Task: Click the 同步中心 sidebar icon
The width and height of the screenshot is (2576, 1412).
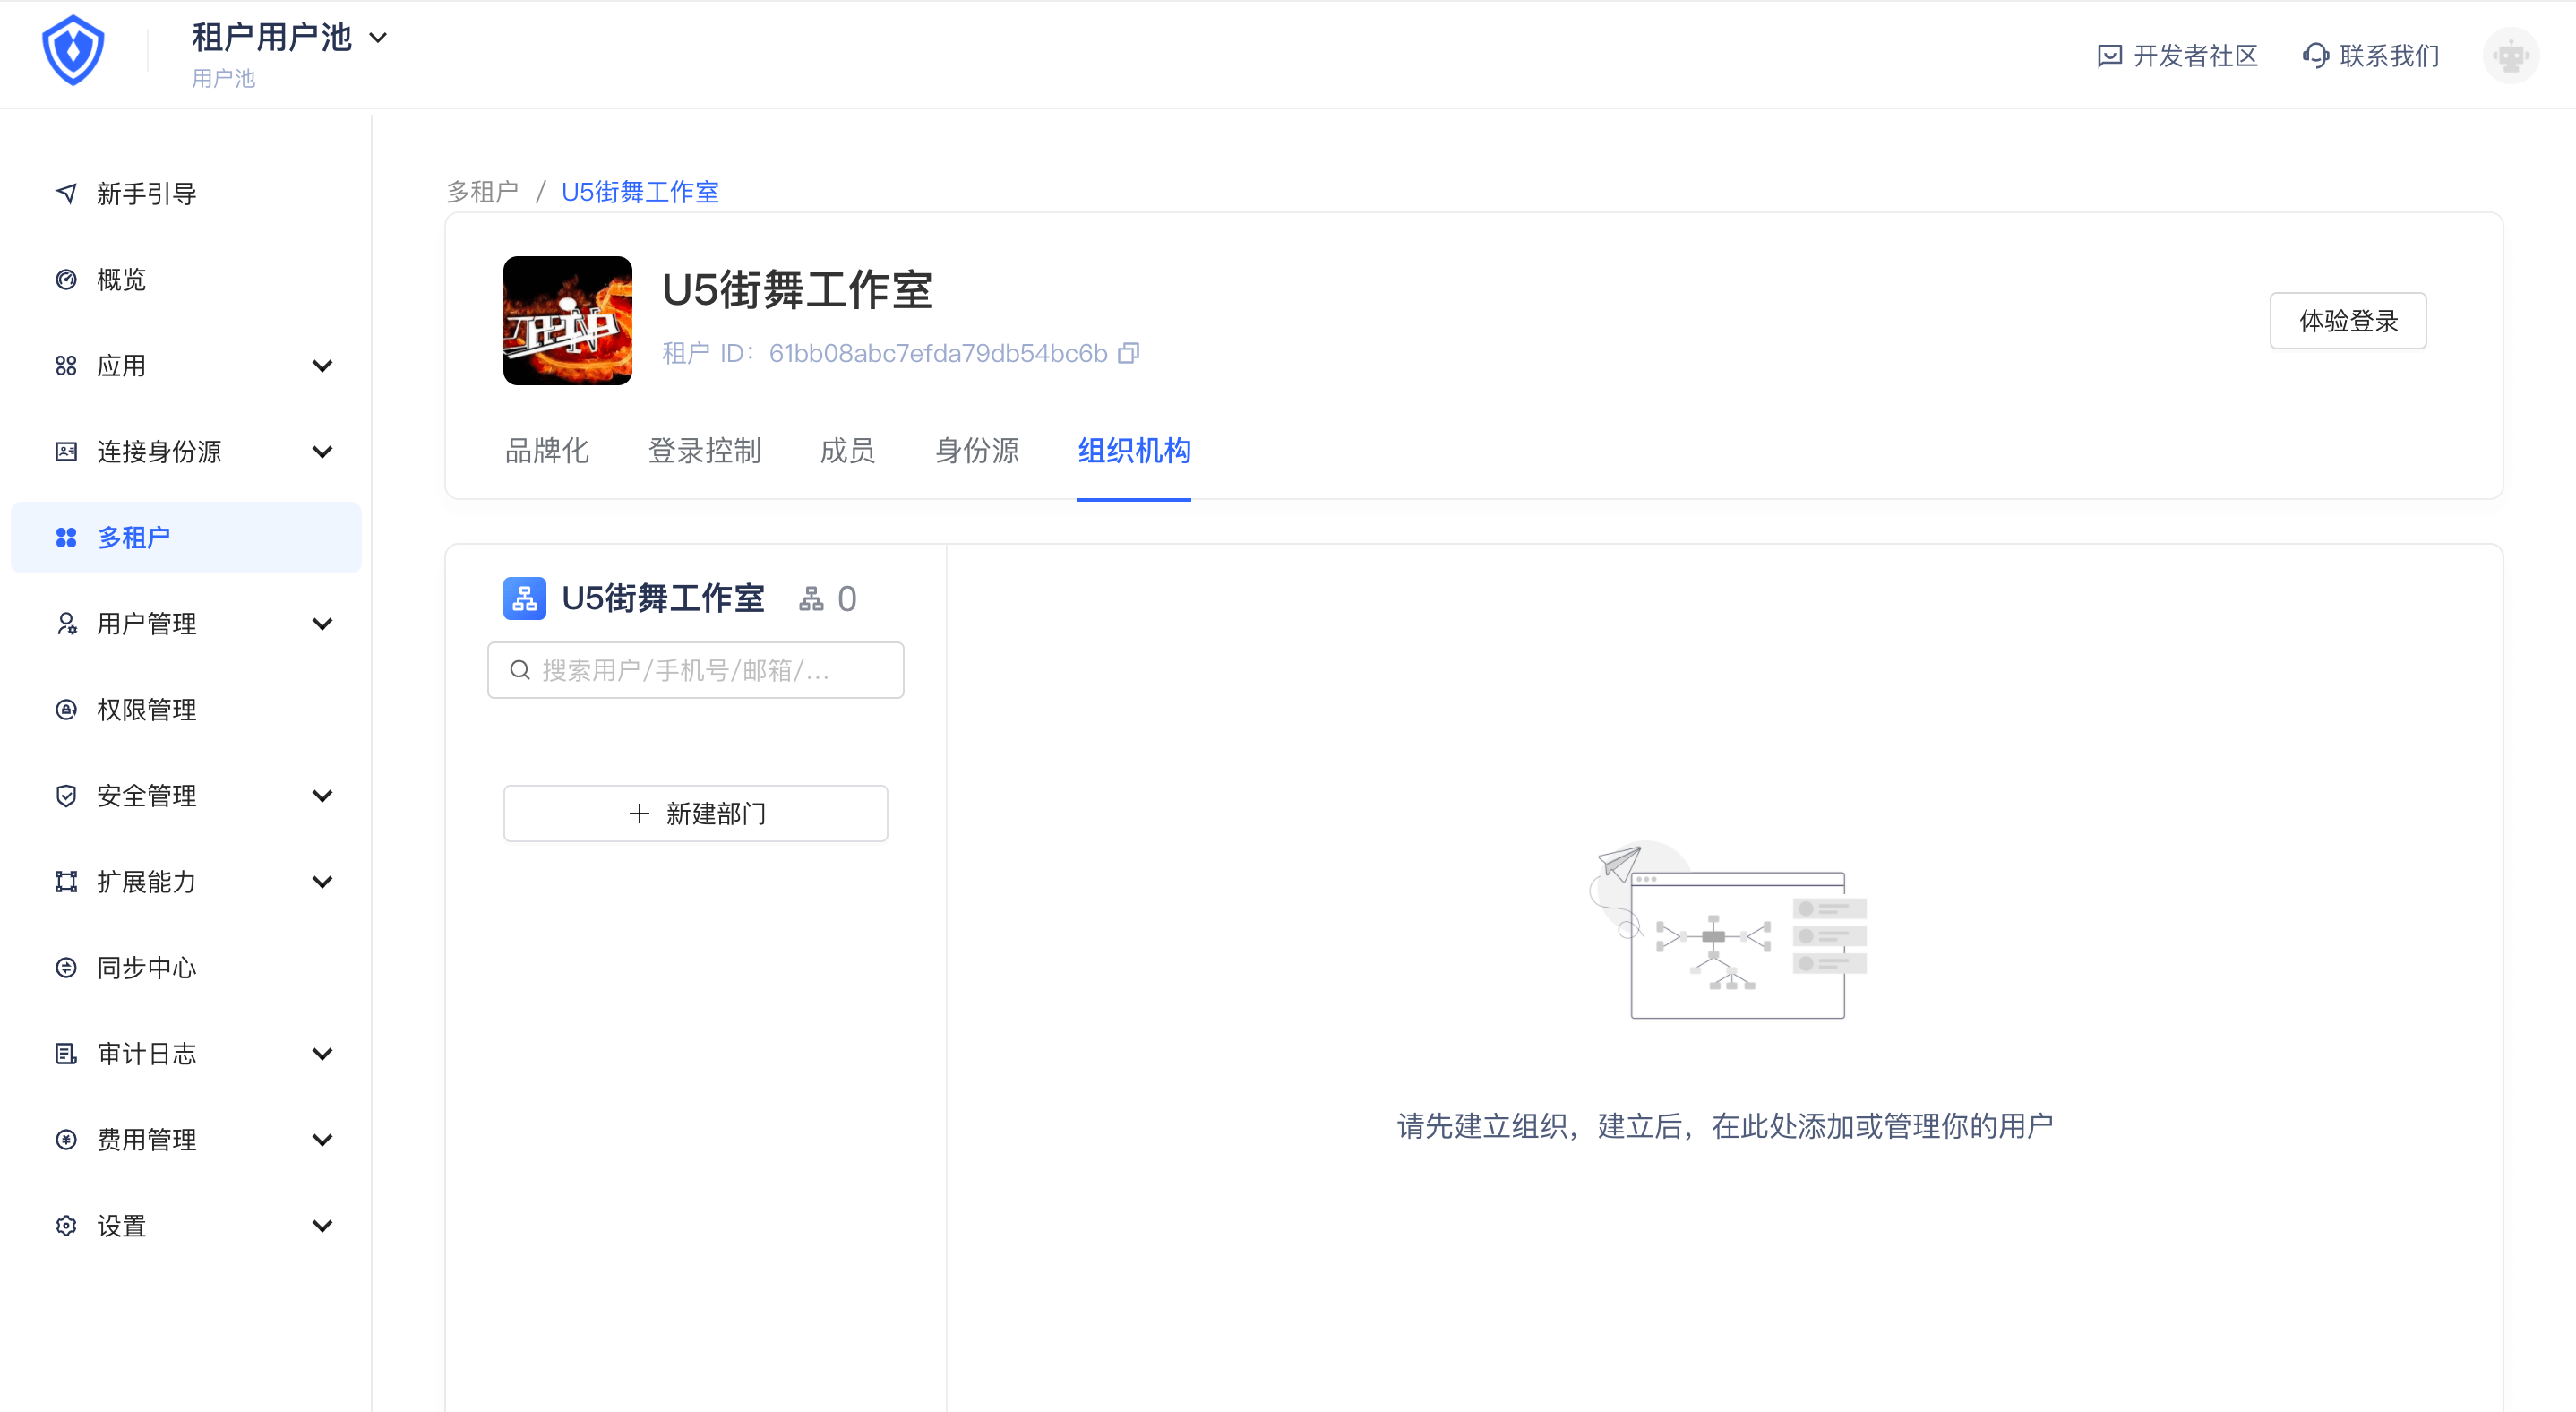Action: point(66,967)
